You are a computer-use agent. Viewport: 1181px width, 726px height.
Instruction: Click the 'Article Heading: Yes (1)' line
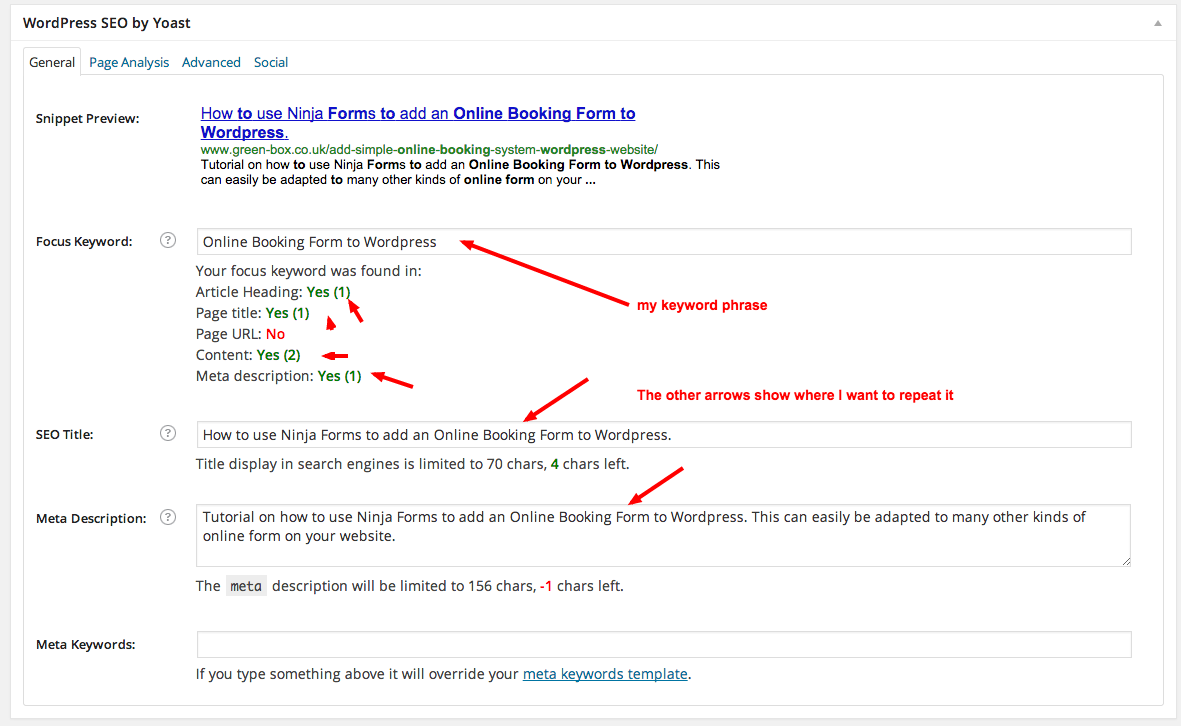(273, 292)
